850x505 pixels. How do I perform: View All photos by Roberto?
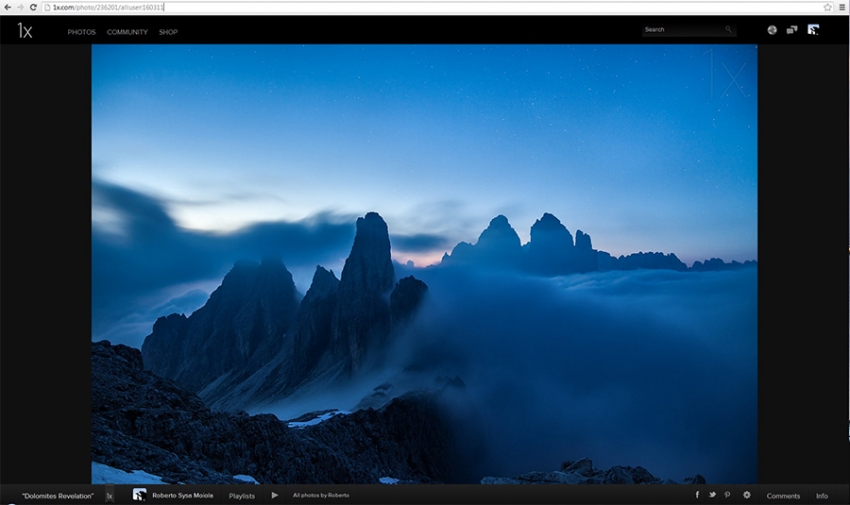click(321, 495)
